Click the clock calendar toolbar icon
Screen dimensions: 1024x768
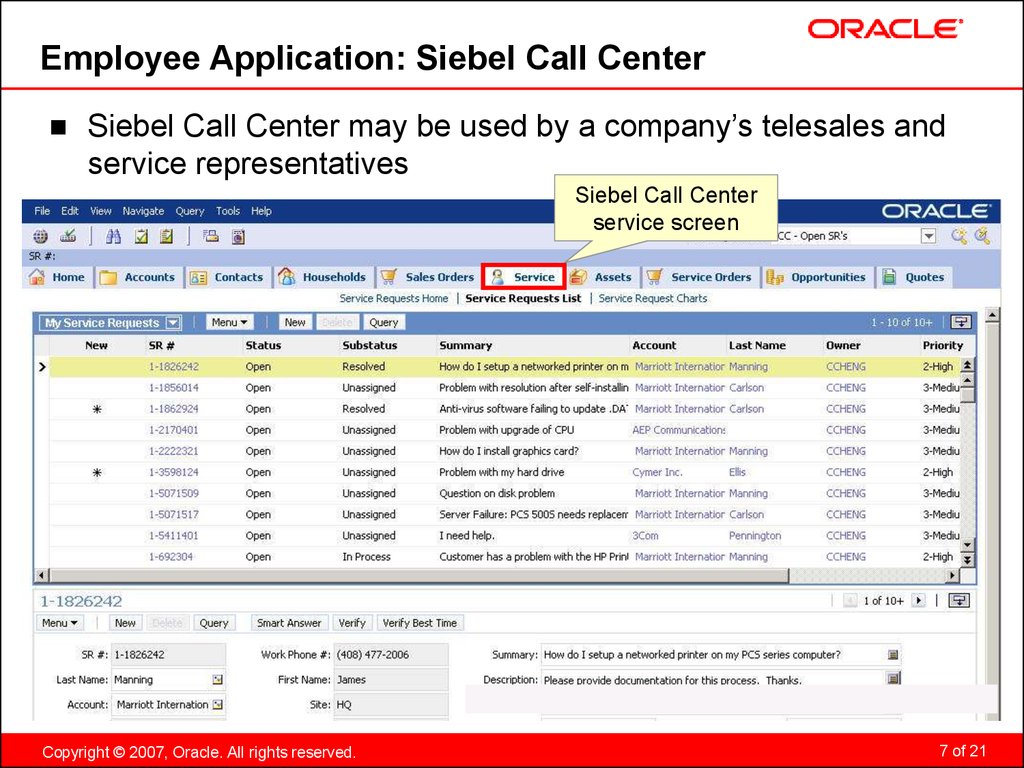(238, 236)
